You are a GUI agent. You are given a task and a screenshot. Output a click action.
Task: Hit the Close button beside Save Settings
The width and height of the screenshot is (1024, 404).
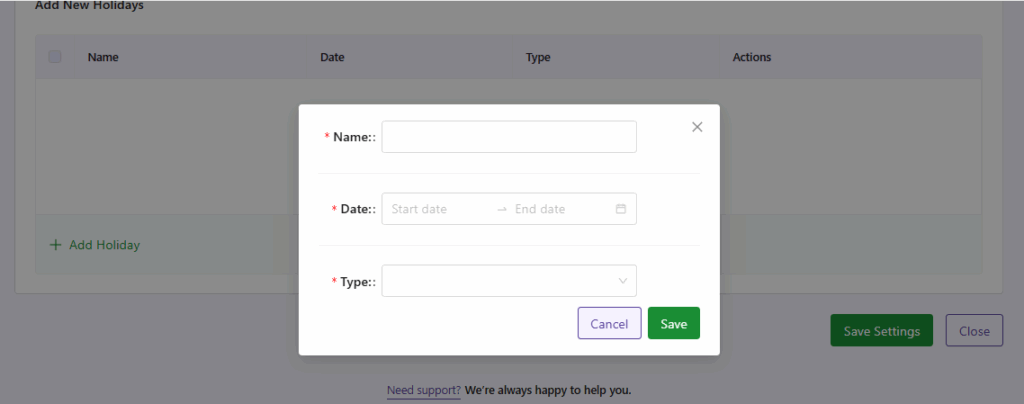pyautogui.click(x=973, y=331)
